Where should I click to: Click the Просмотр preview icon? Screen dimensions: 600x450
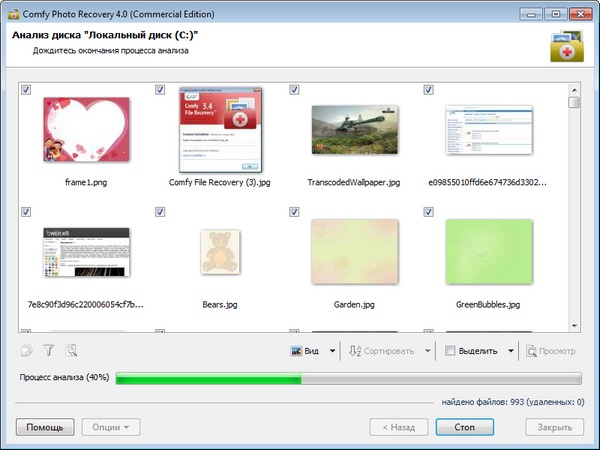532,351
